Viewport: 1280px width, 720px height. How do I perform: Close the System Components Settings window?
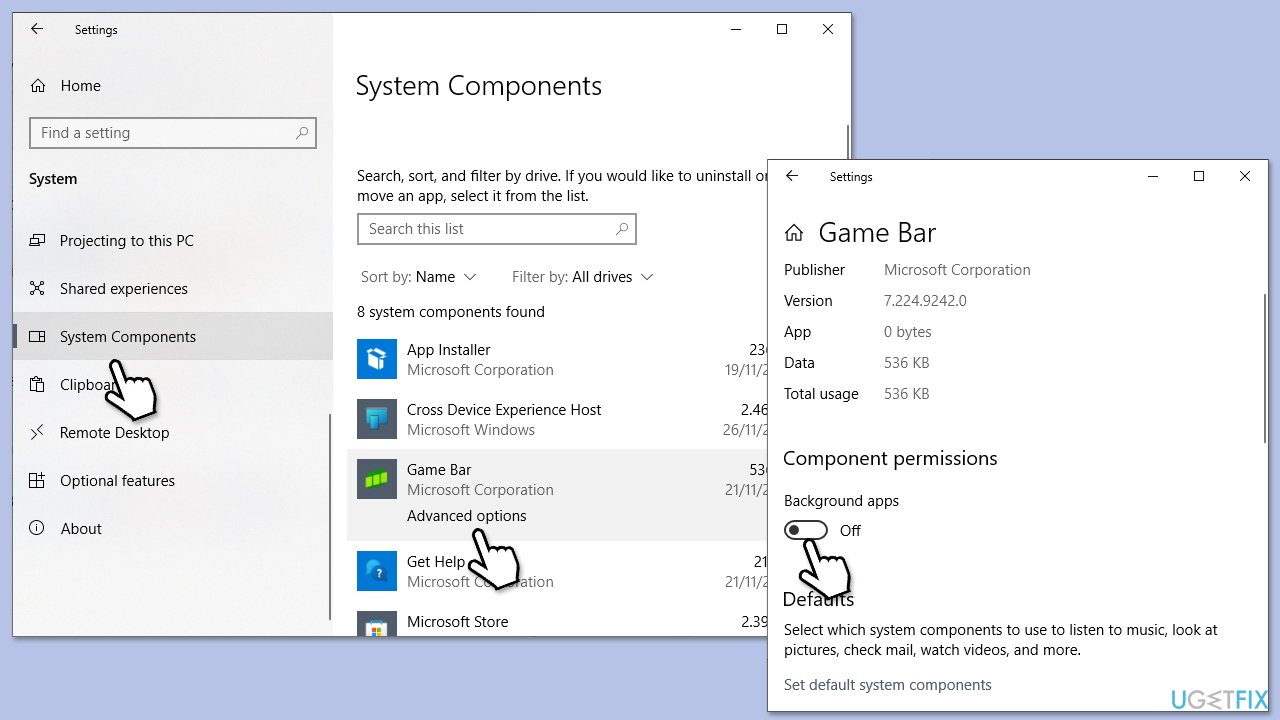click(x=828, y=29)
